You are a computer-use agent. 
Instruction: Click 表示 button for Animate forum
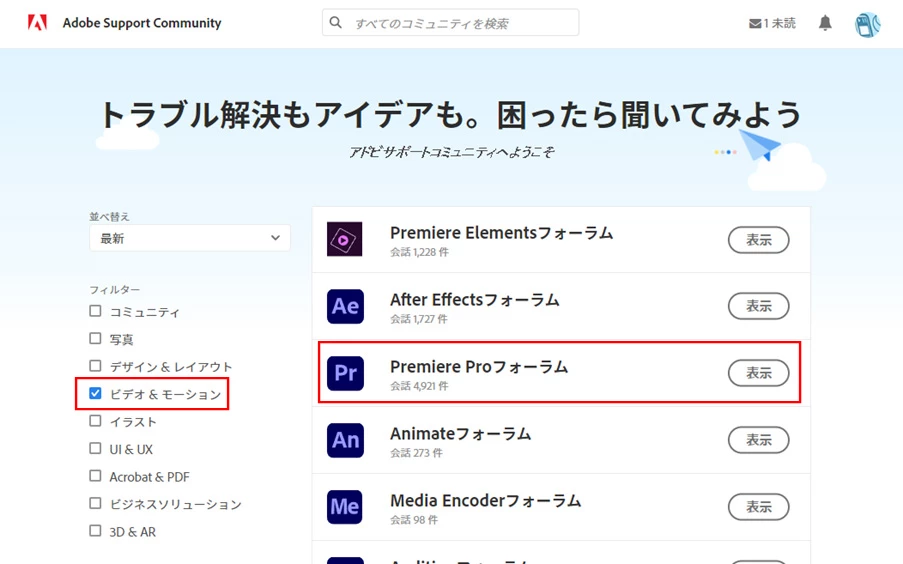coord(758,440)
